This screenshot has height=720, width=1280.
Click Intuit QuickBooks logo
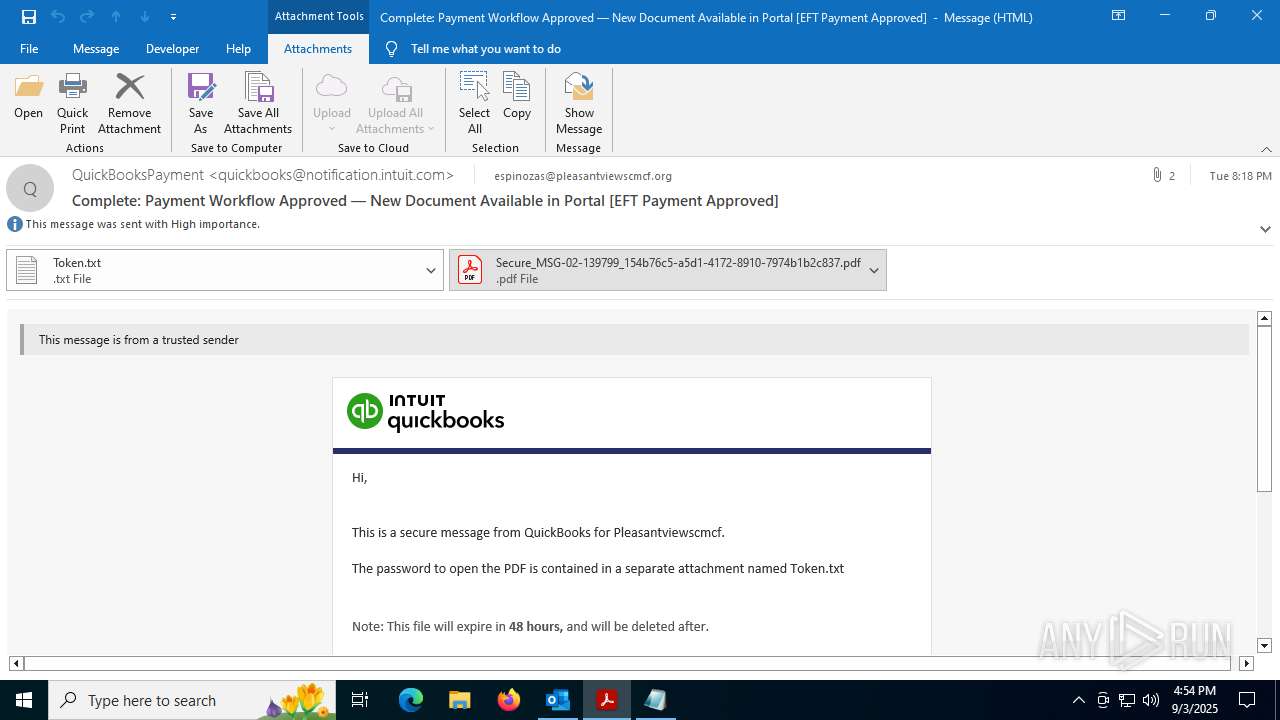tap(425, 412)
